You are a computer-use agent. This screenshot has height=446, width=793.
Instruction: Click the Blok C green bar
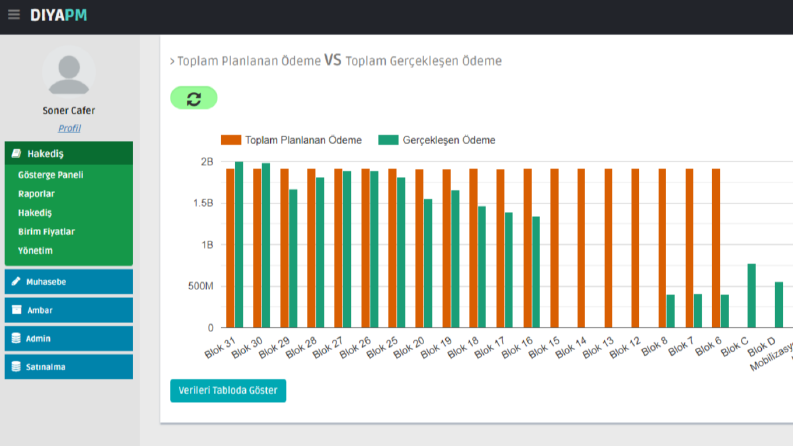click(752, 296)
